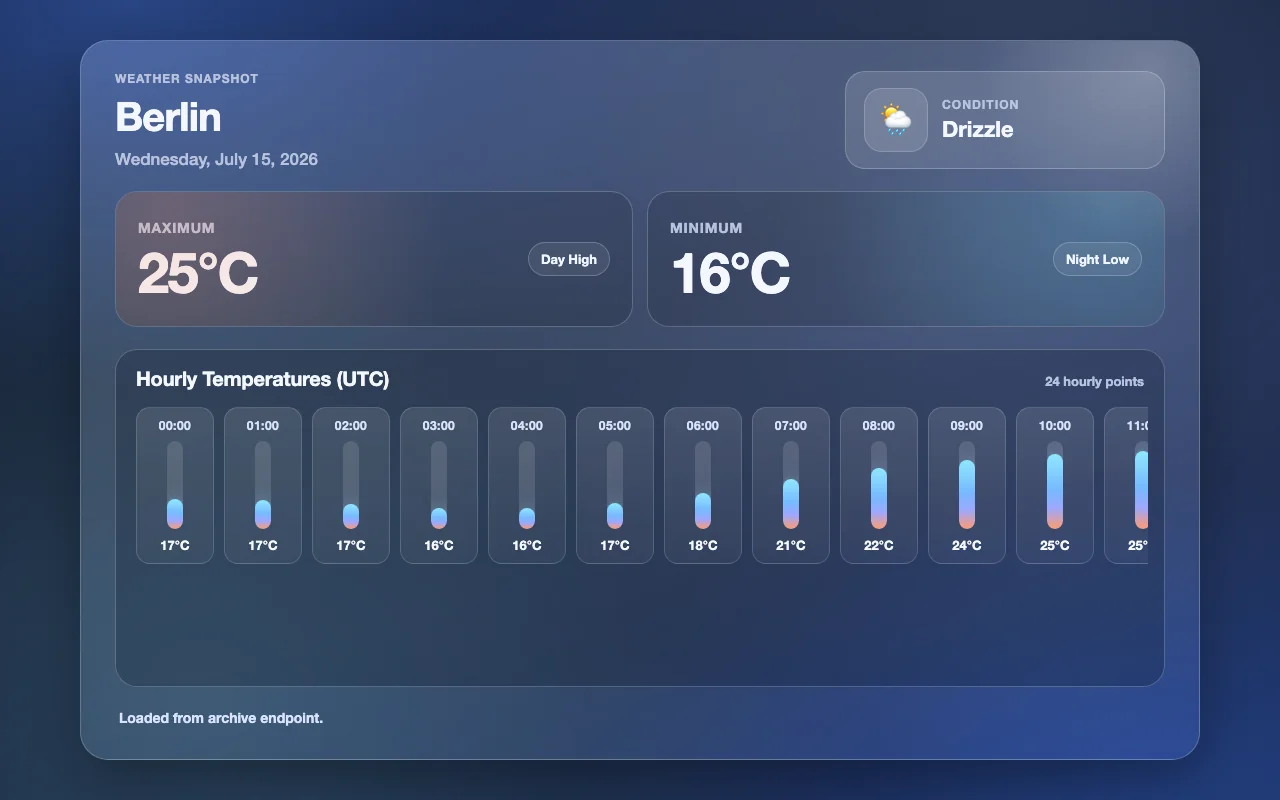This screenshot has width=1280, height=800.
Task: Click the 24 hourly points text
Action: 1094,382
